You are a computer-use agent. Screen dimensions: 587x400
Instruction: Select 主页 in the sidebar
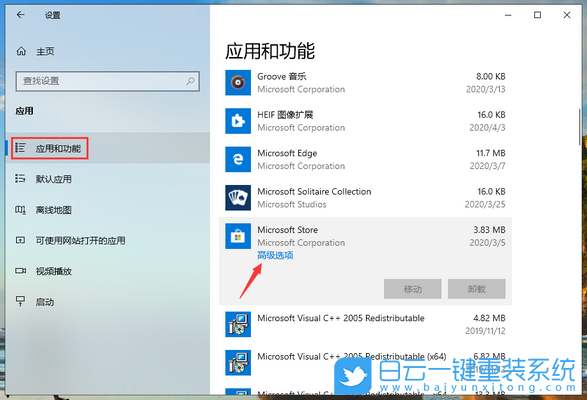click(x=45, y=51)
